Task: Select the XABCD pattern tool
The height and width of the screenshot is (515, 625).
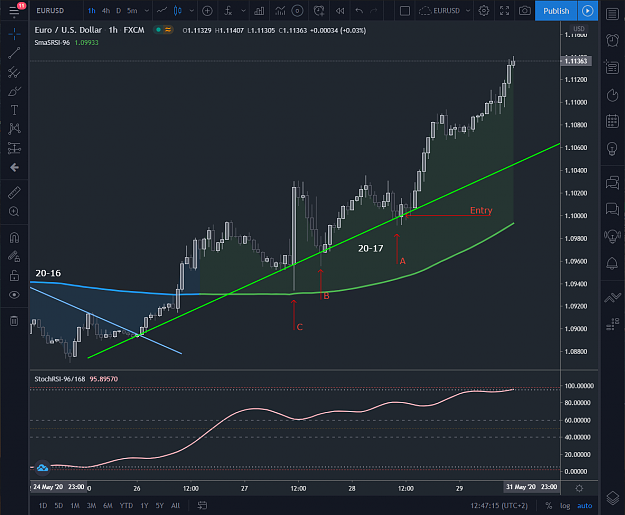Action: tap(14, 129)
